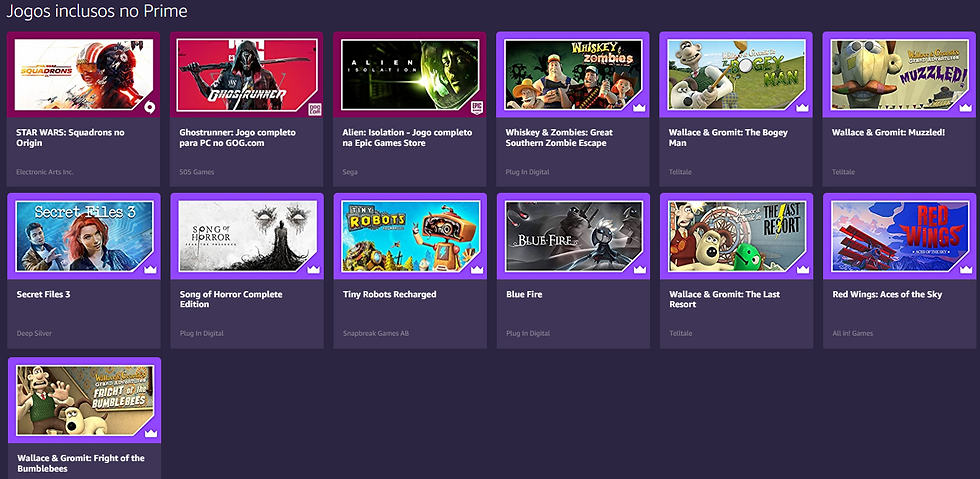Click publisher 'Sega' under Alien: Isolation
Screen dimensions: 980x479
pyautogui.click(x=350, y=171)
